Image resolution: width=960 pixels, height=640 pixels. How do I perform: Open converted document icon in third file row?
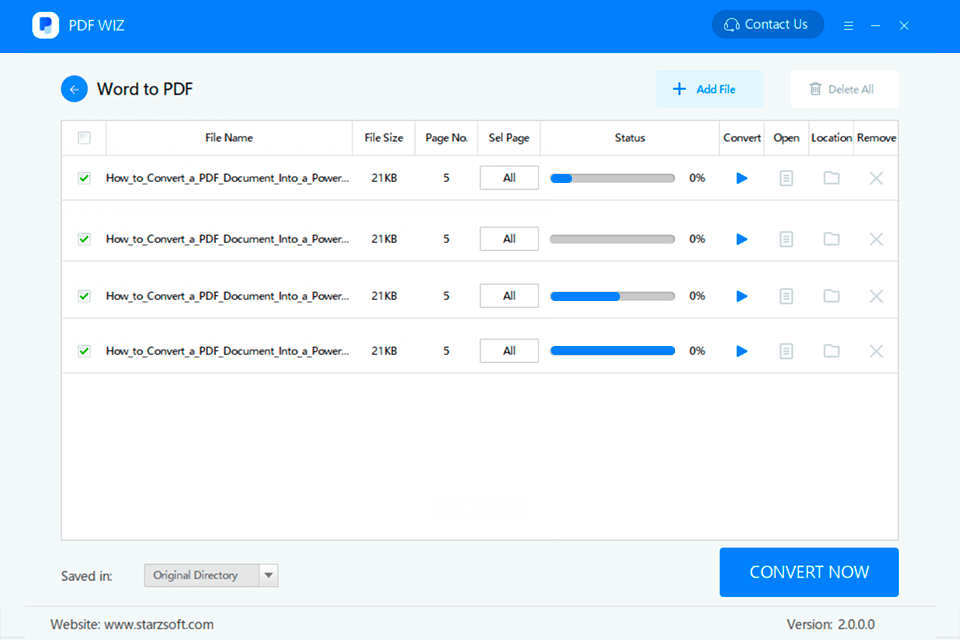click(x=786, y=296)
